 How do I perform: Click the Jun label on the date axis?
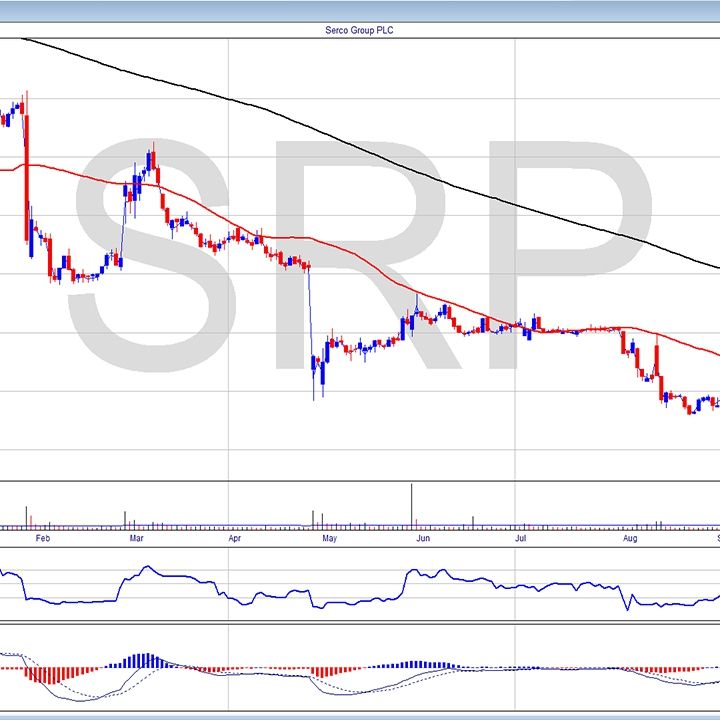[423, 538]
